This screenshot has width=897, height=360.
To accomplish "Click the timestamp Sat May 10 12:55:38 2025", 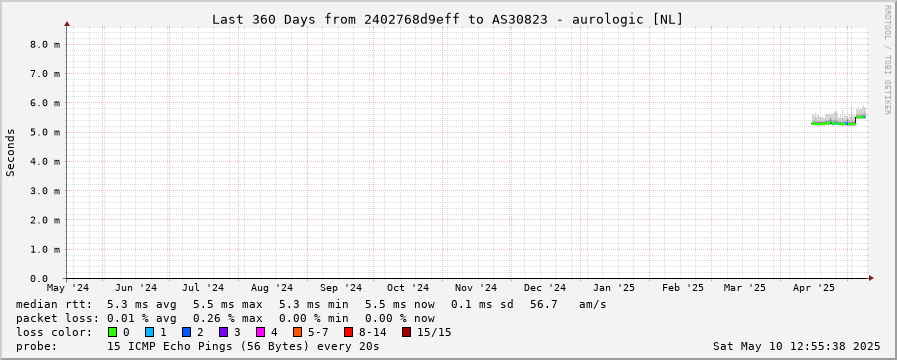I will (x=796, y=346).
